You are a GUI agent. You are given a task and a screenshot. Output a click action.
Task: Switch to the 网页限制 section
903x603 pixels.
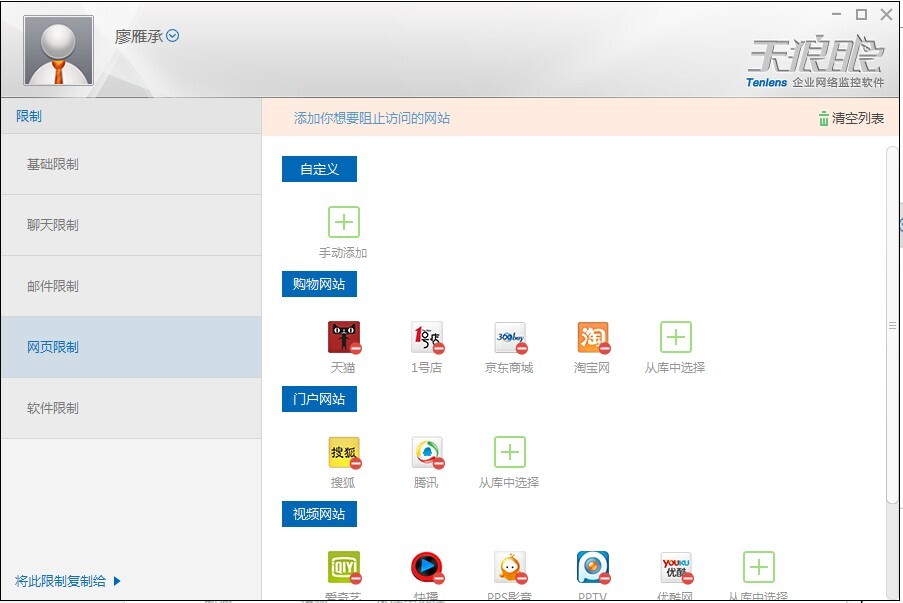click(x=131, y=347)
